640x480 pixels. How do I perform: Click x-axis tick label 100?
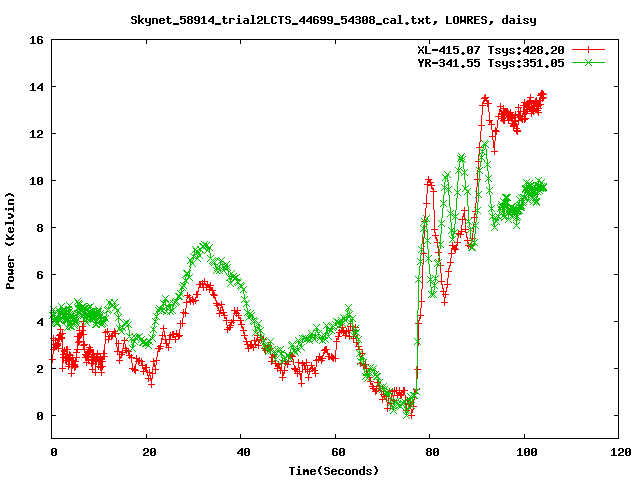(527, 452)
